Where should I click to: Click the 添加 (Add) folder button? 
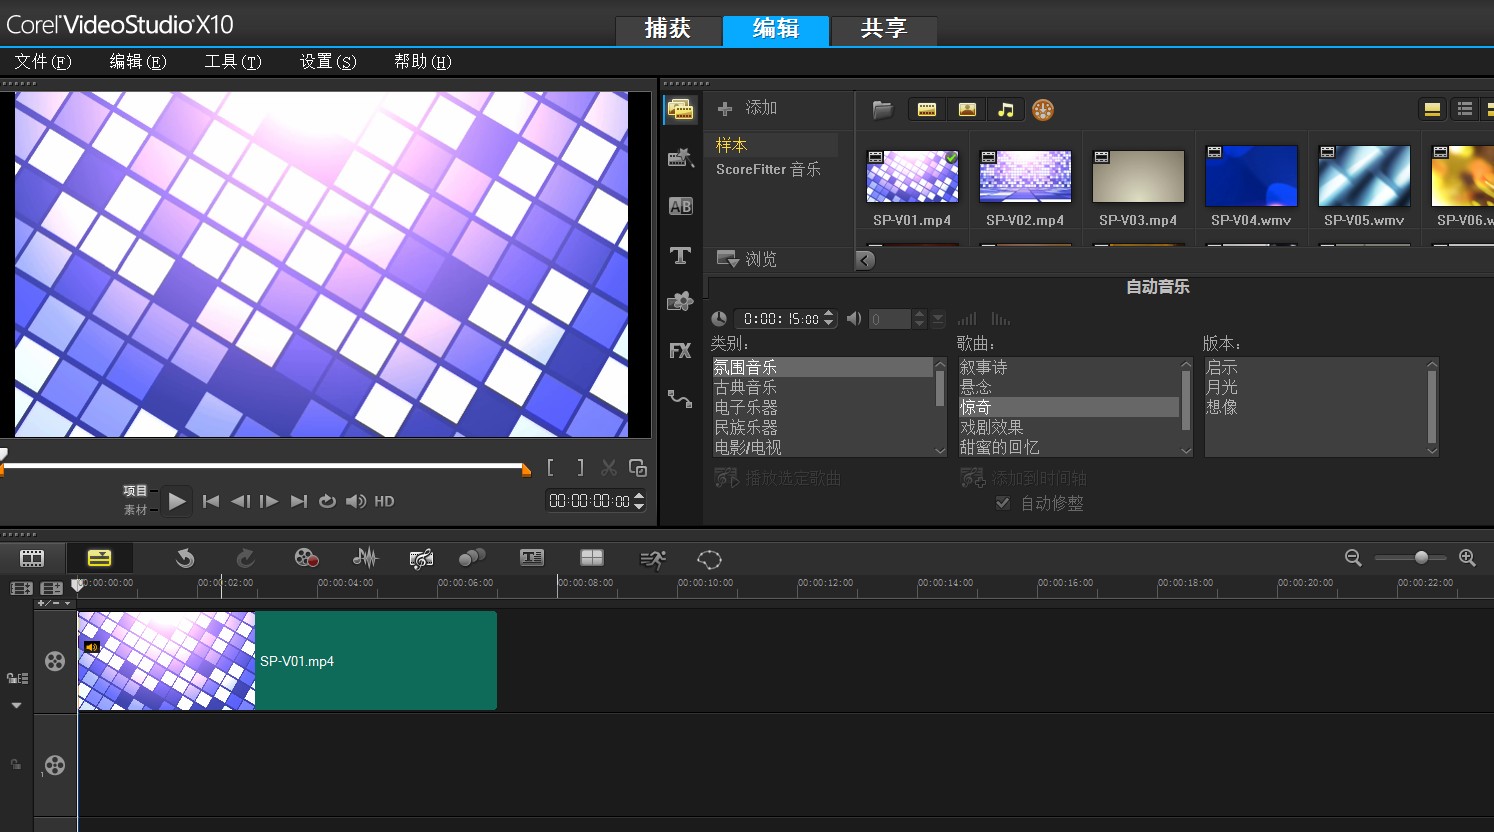coord(747,107)
